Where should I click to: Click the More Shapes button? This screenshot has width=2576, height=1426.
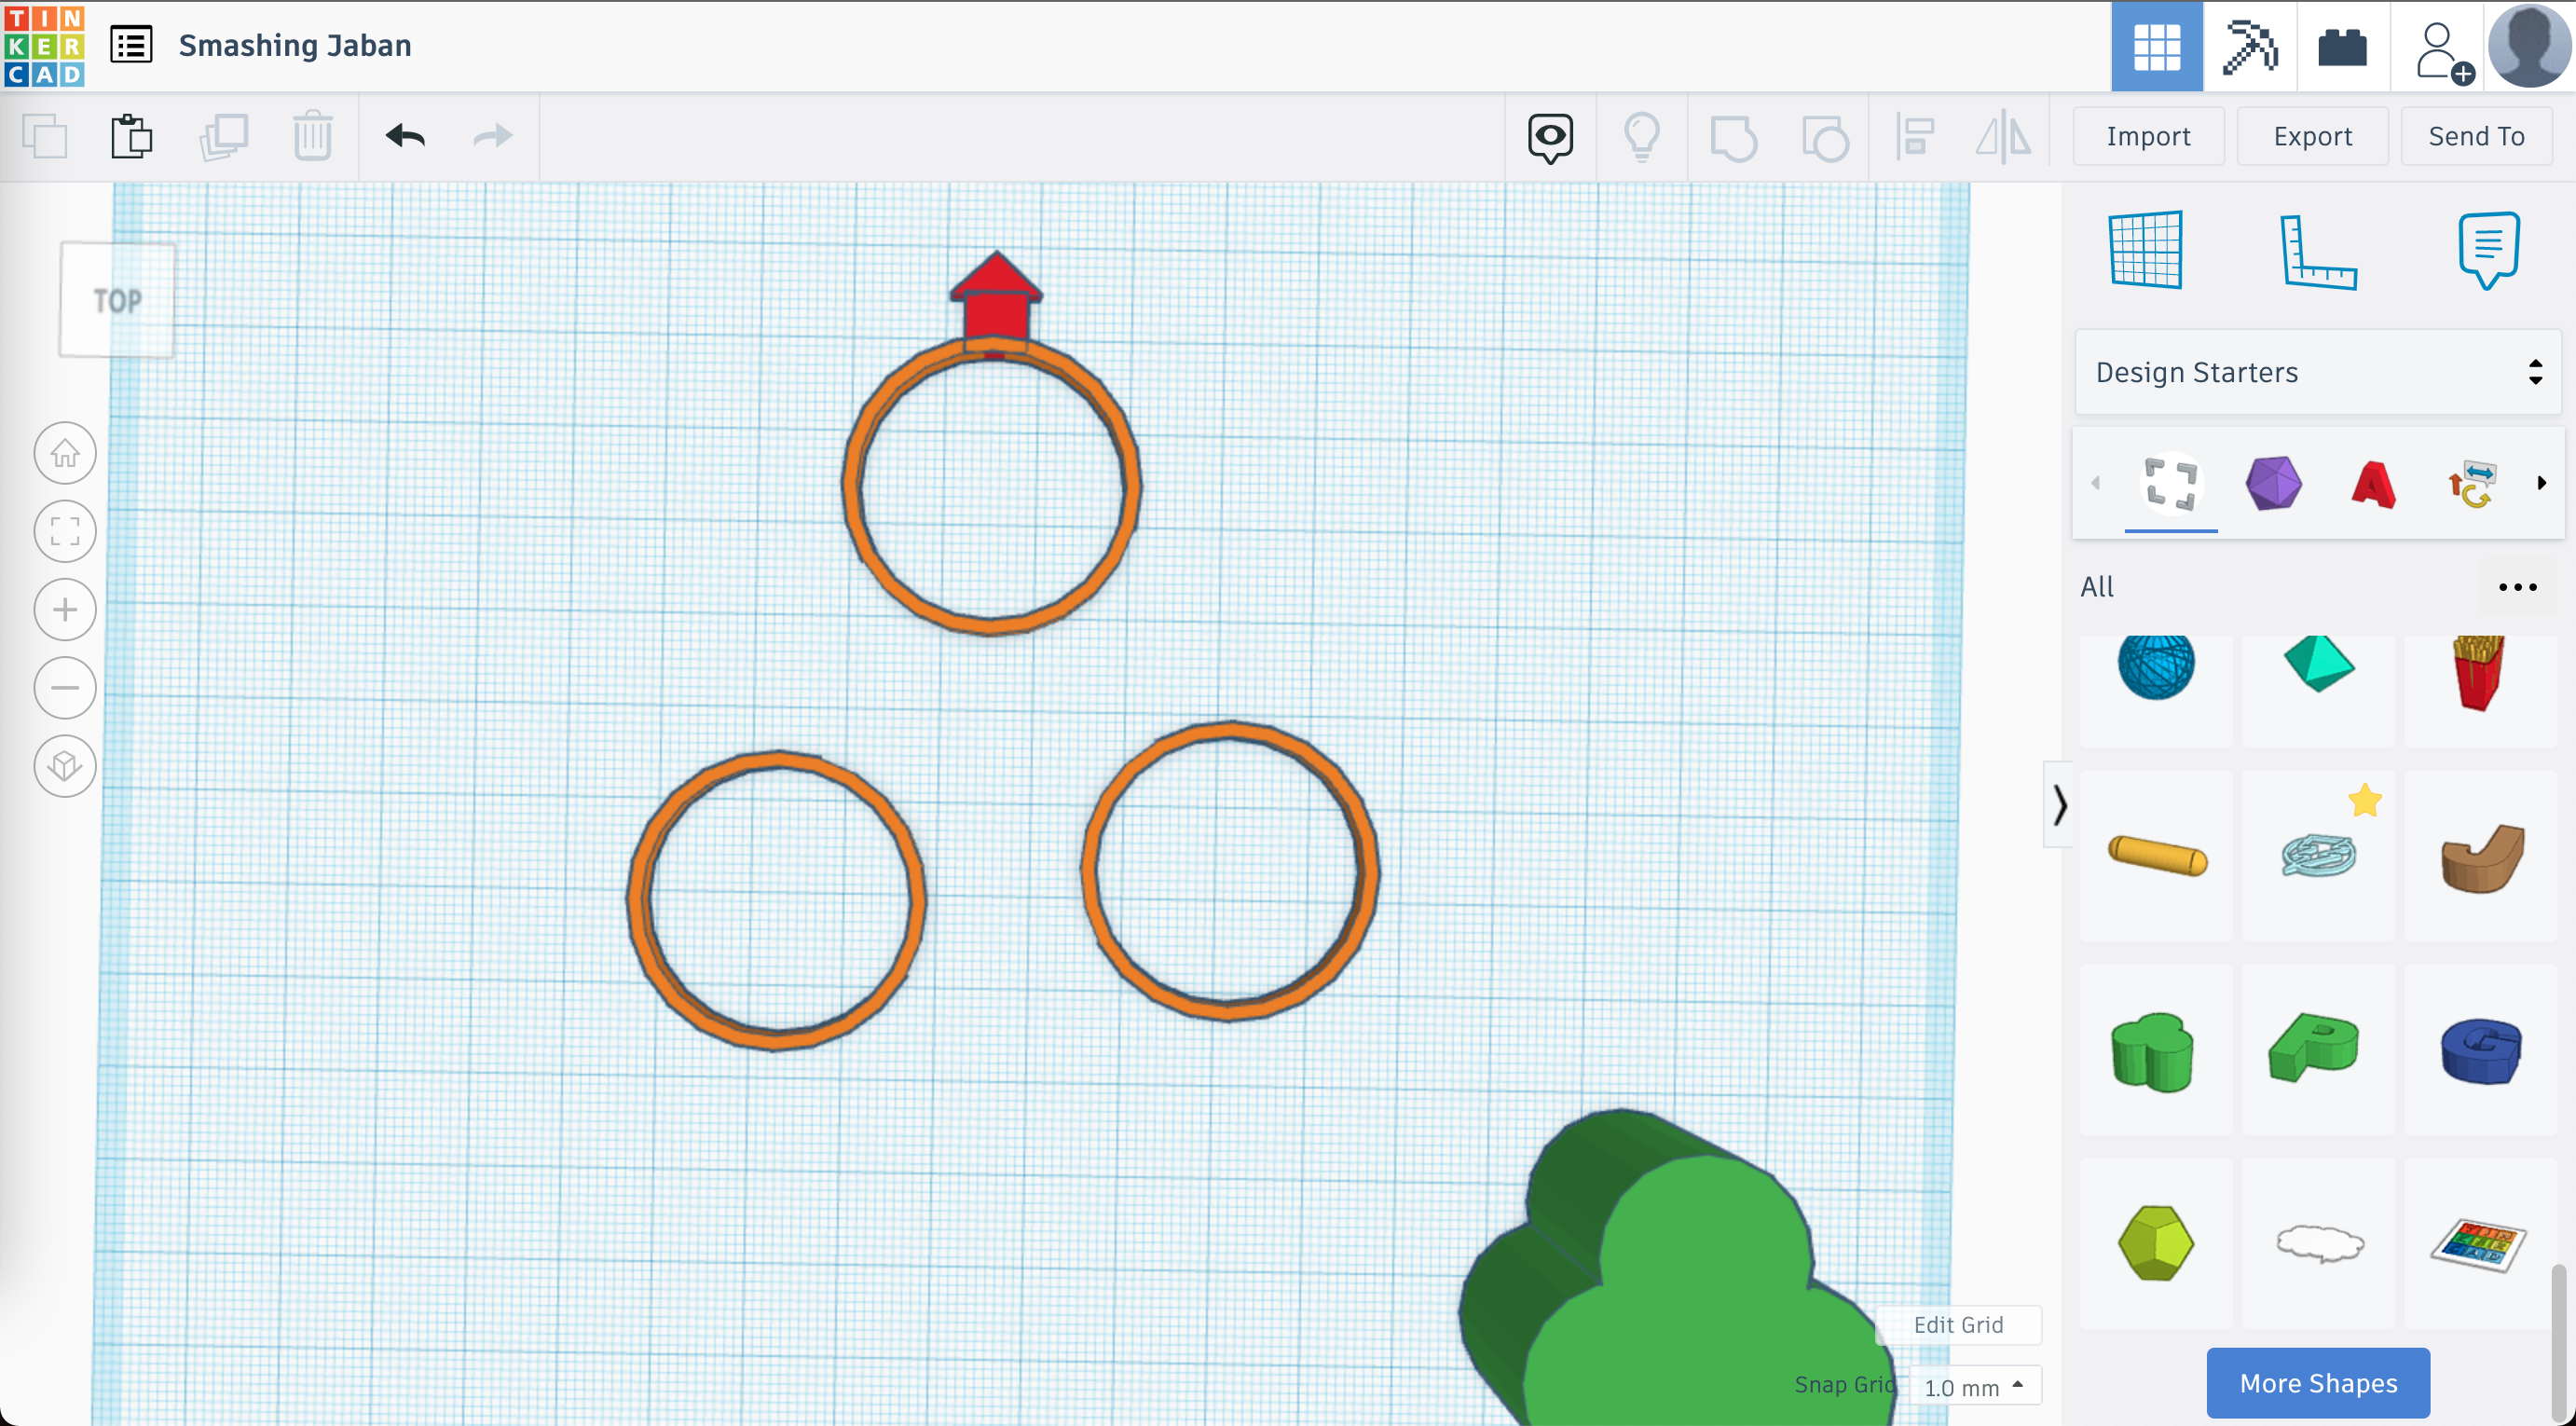2317,1383
